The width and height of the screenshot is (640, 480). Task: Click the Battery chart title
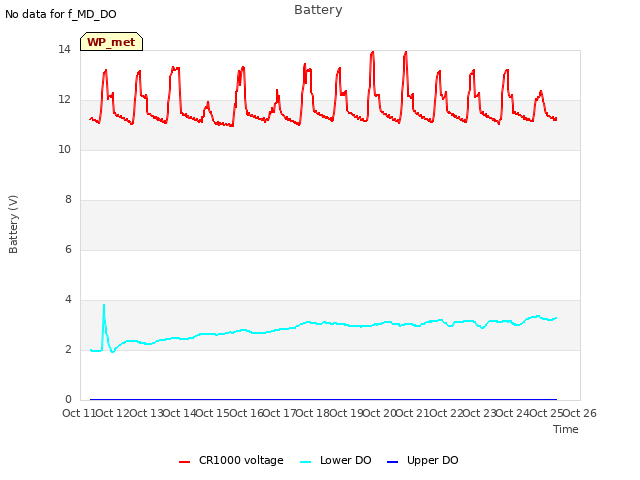coord(318,10)
